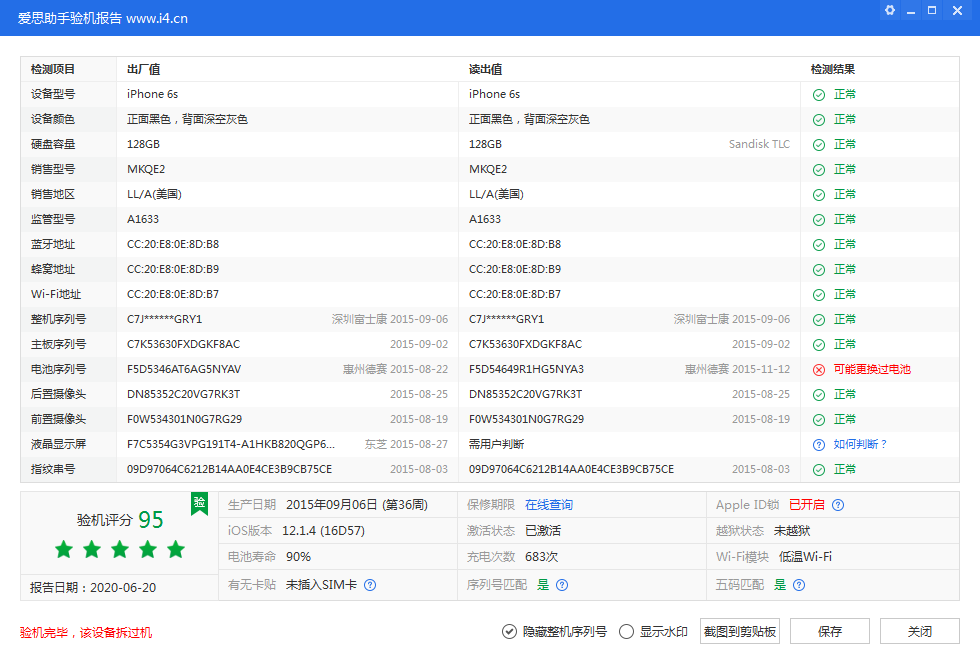Click help icon next to 序列号匹配
Image resolution: width=980 pixels, height=664 pixels.
(562, 585)
